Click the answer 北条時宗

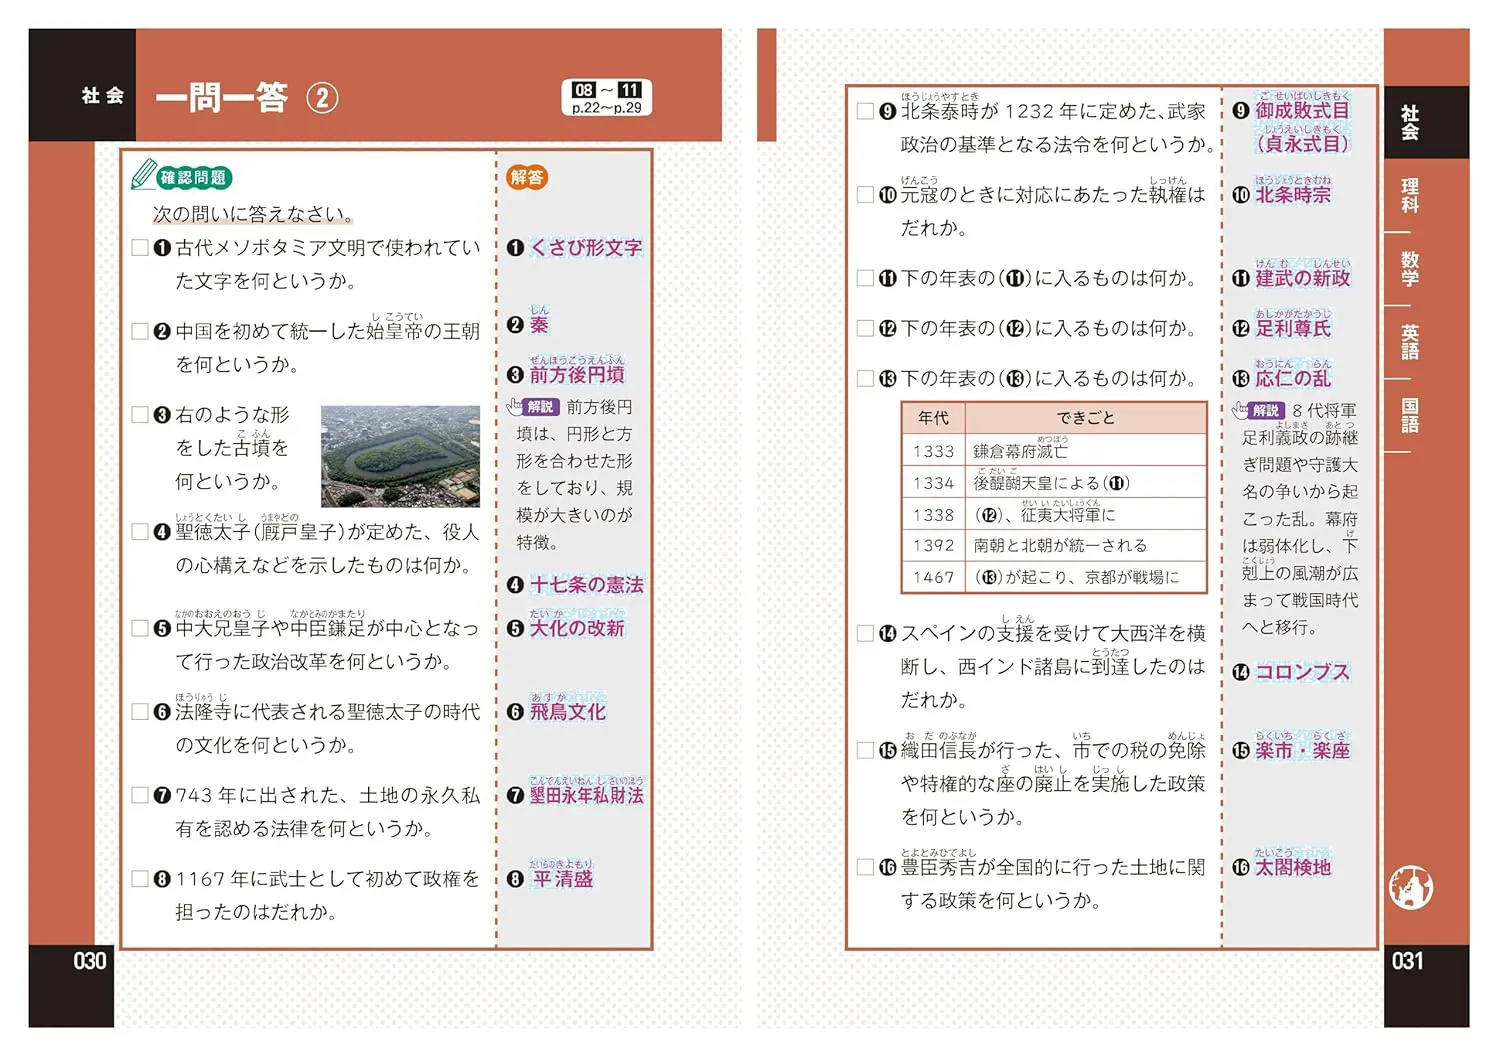[1293, 195]
